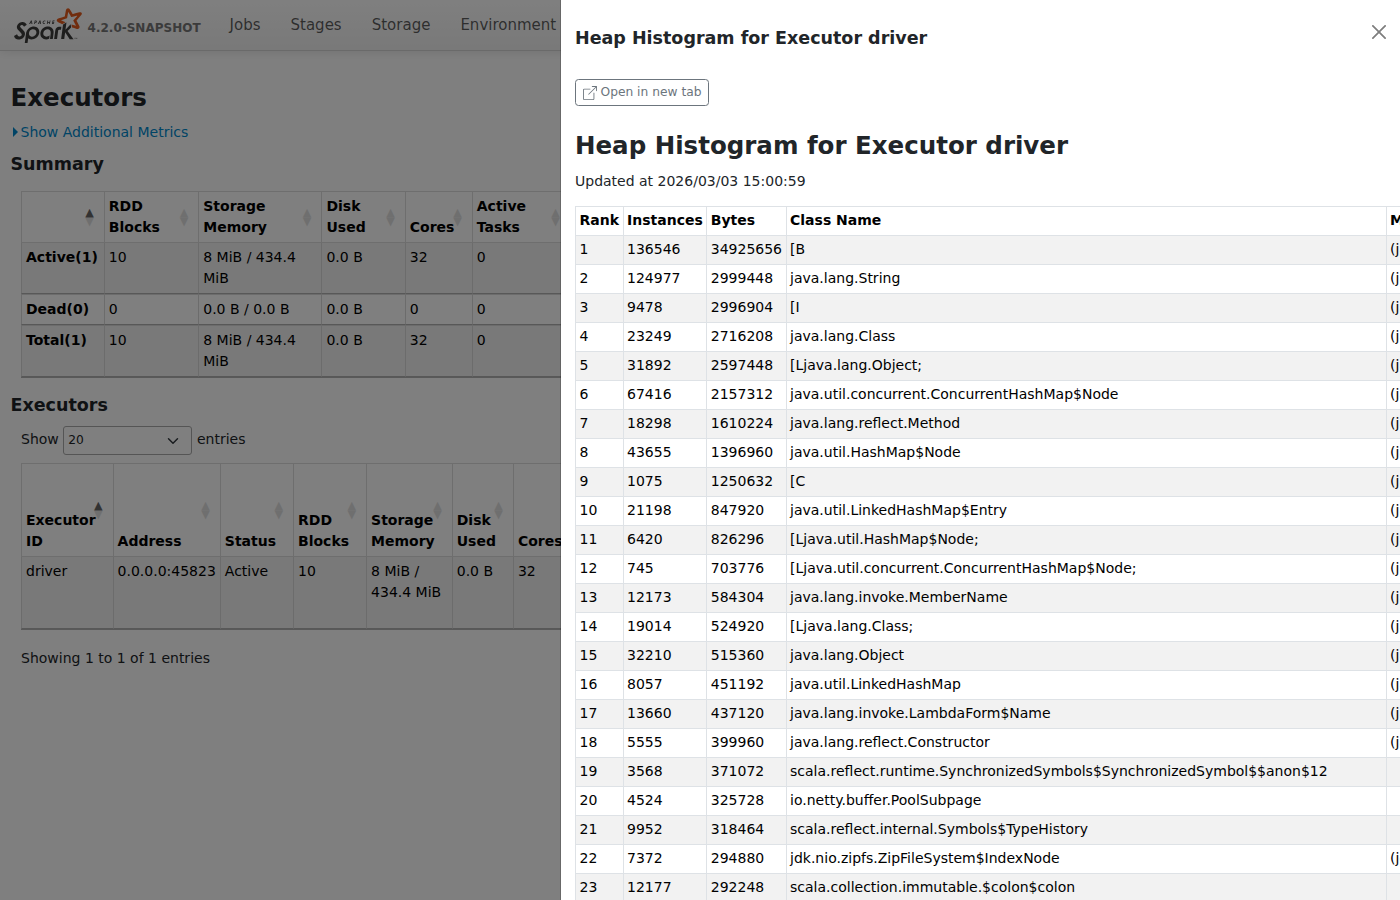
Task: Select java.util.concurrent.ConcurrentHashMap$Node class name
Action: [954, 394]
